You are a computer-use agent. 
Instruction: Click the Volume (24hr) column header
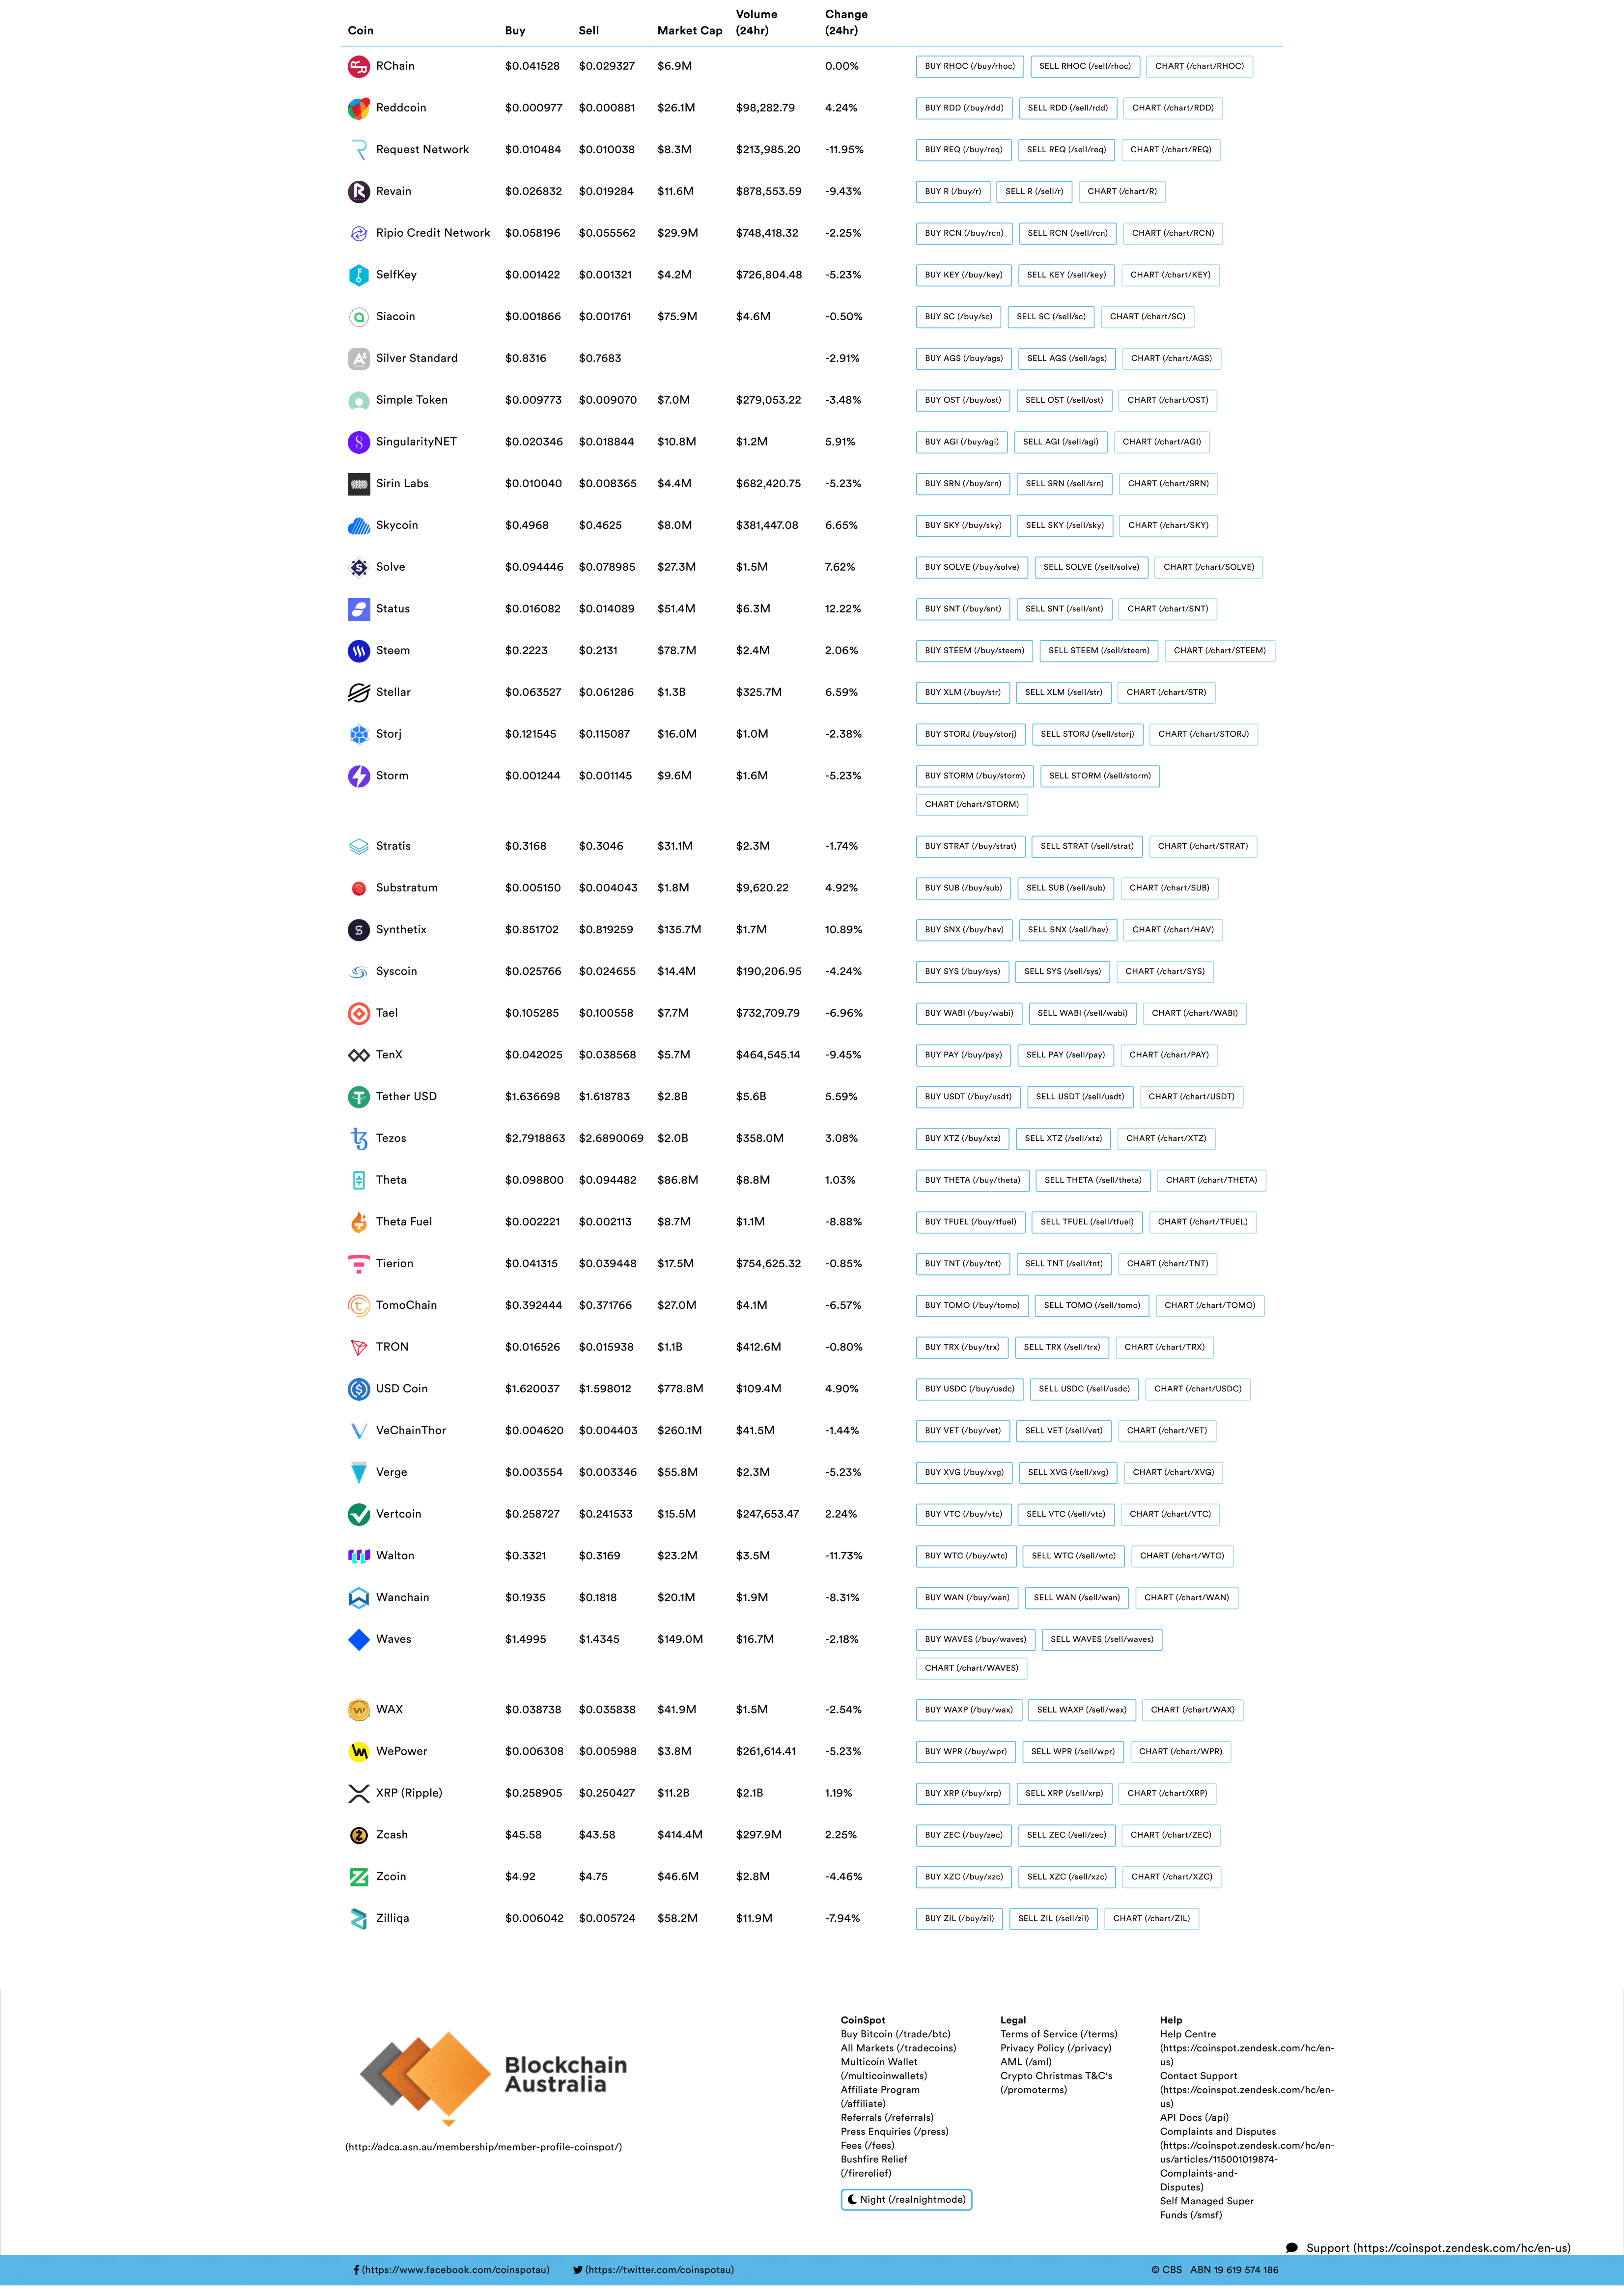[756, 23]
